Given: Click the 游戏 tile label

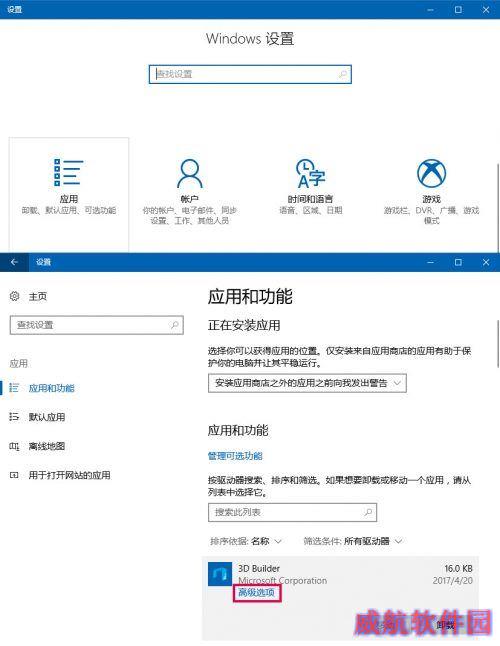Looking at the screenshot, I should coord(431,199).
